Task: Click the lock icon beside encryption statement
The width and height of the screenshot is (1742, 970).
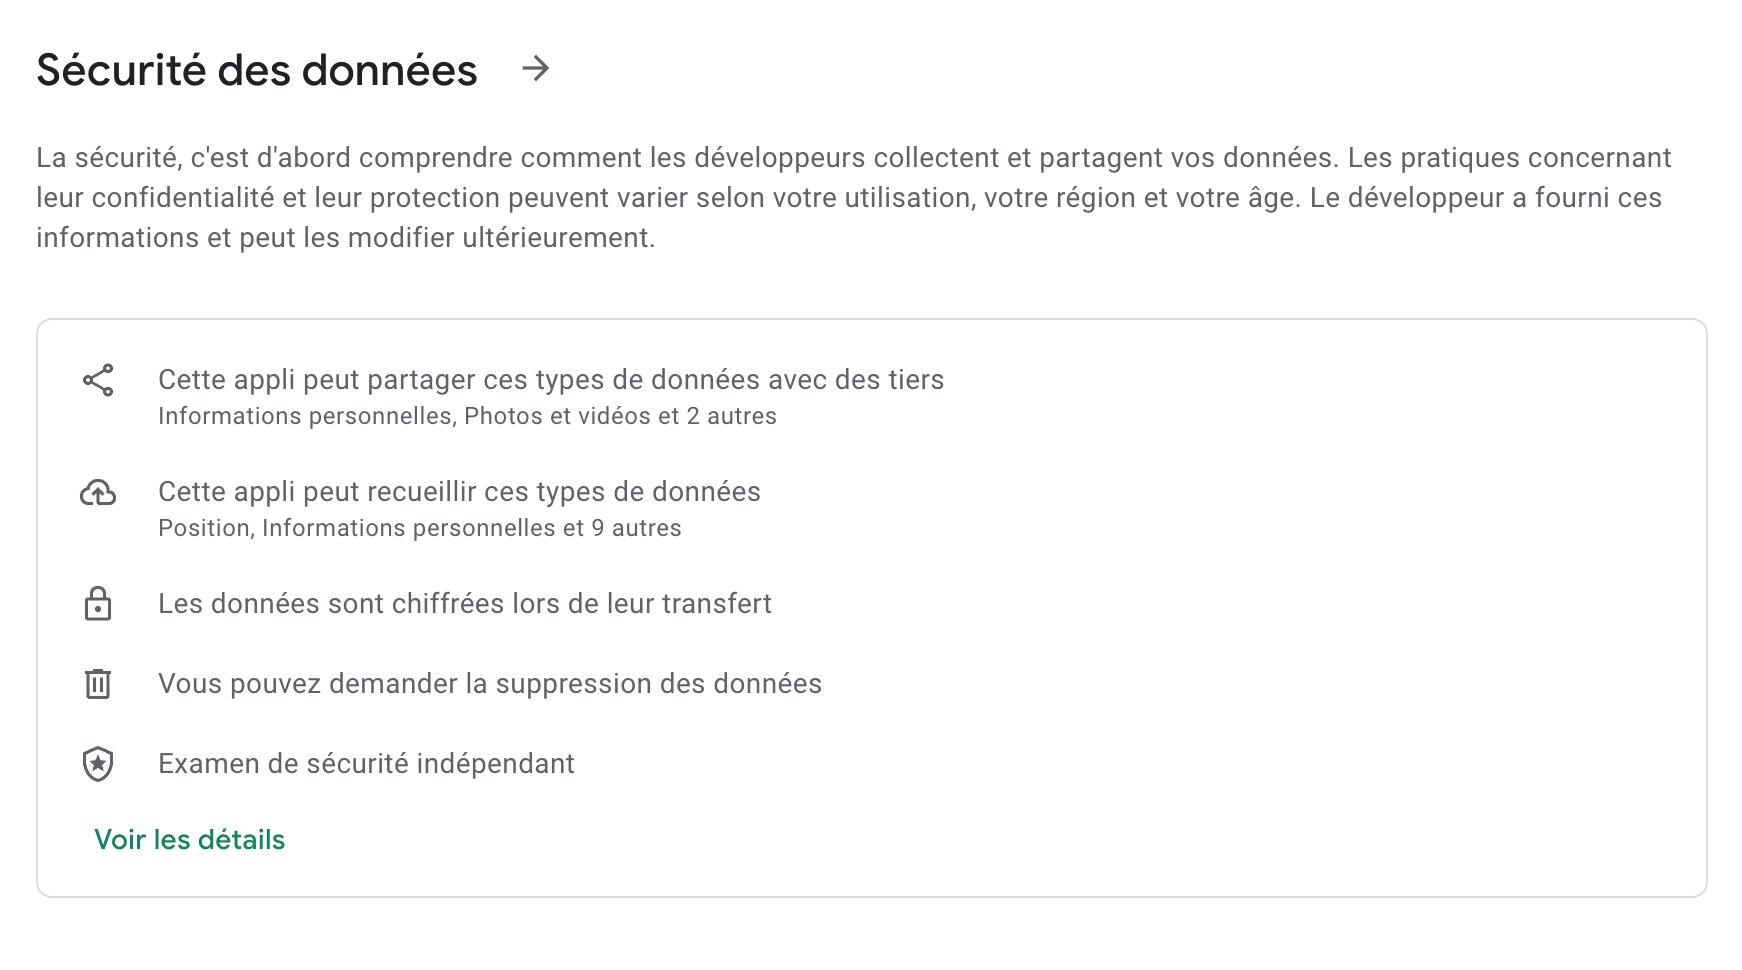Action: [x=97, y=605]
